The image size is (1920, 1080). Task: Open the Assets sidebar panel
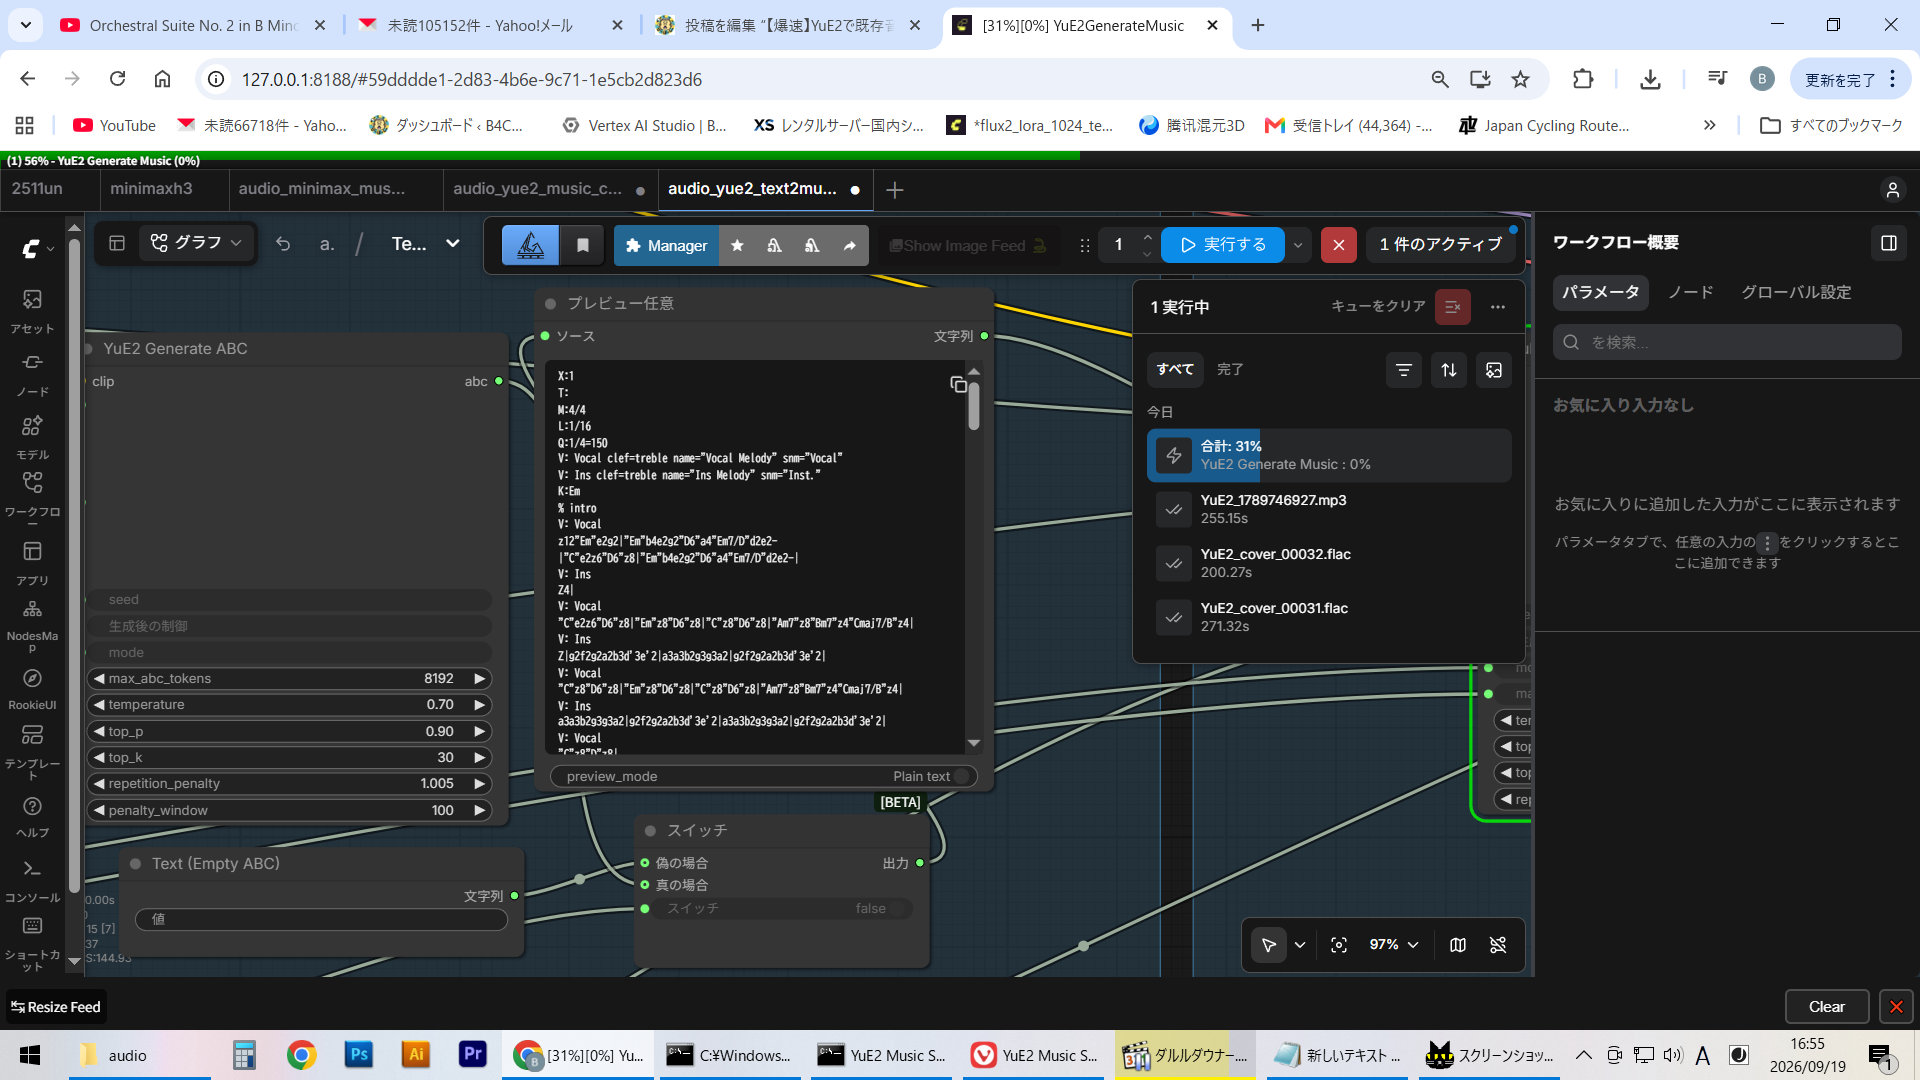(32, 310)
